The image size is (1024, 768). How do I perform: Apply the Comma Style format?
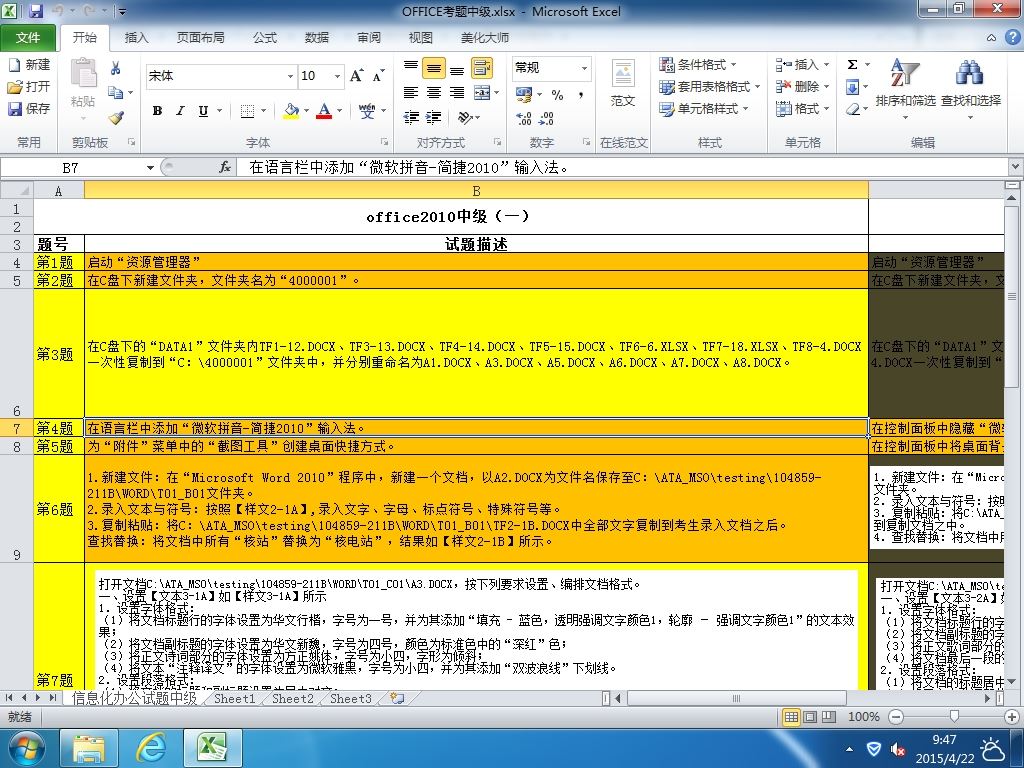click(x=581, y=95)
